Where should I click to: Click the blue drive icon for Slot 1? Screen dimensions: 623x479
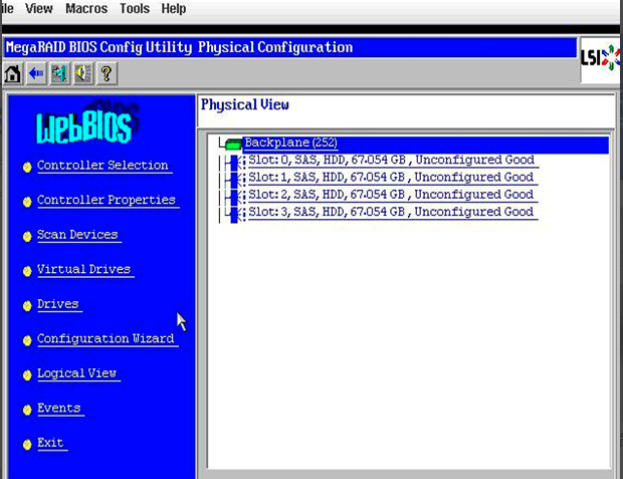click(x=234, y=180)
